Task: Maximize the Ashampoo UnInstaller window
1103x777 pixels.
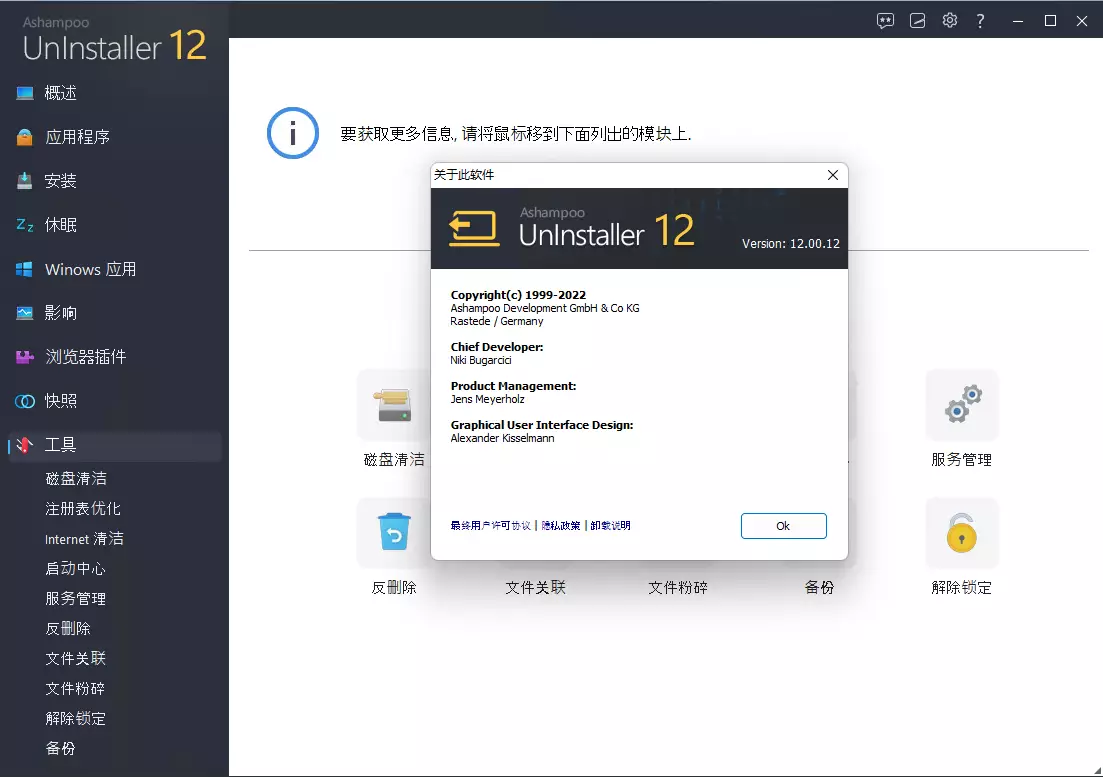Action: [1050, 21]
